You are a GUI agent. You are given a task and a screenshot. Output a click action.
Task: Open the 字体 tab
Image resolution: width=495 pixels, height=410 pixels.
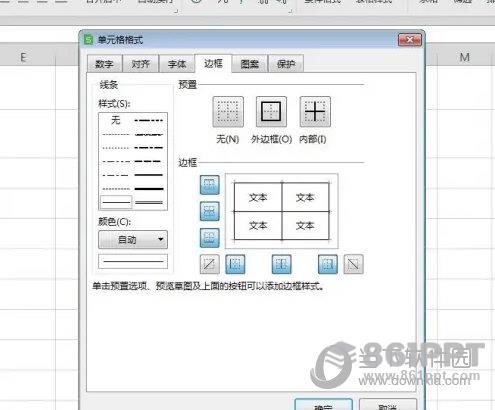(177, 64)
